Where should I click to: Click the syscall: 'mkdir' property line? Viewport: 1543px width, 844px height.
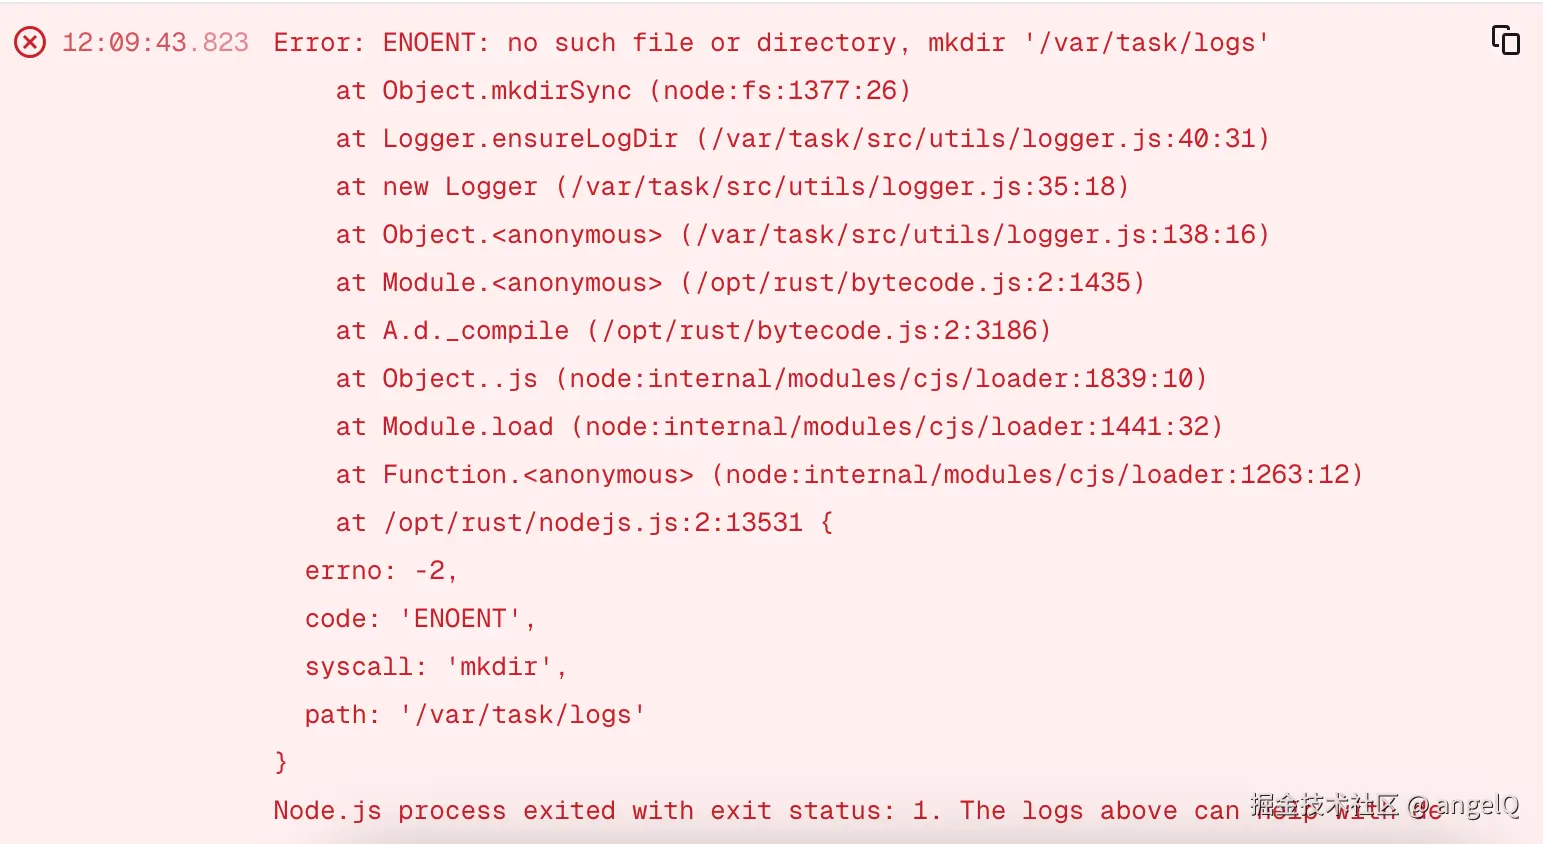point(436,667)
